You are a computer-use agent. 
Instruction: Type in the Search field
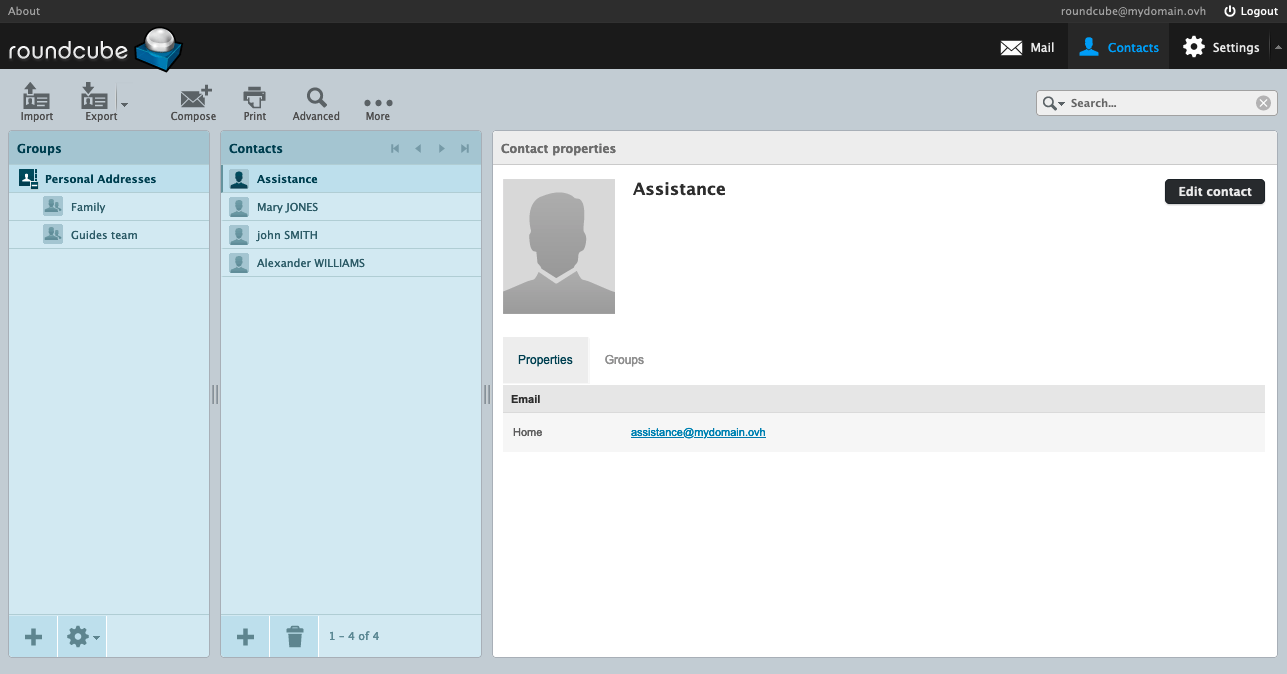tap(1160, 103)
